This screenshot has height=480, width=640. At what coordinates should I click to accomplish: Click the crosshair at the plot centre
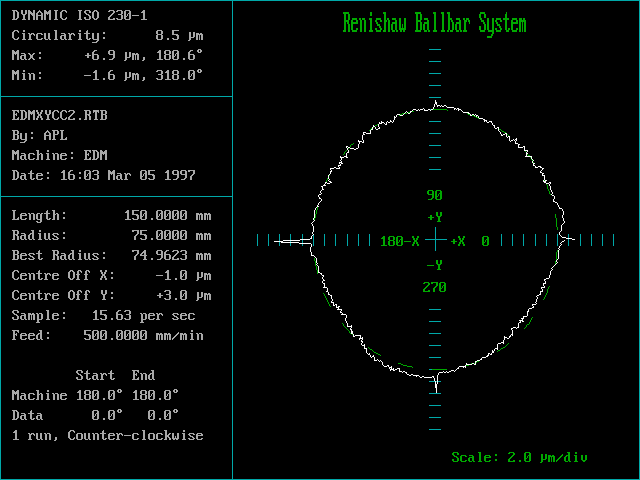point(435,240)
